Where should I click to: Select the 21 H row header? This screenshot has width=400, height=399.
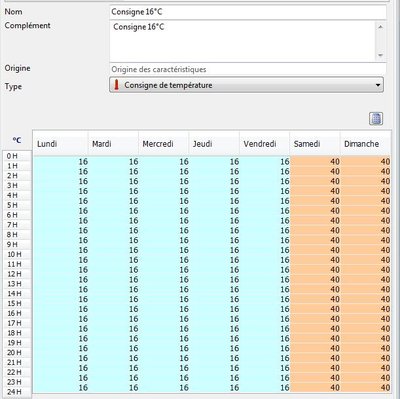tap(17, 363)
